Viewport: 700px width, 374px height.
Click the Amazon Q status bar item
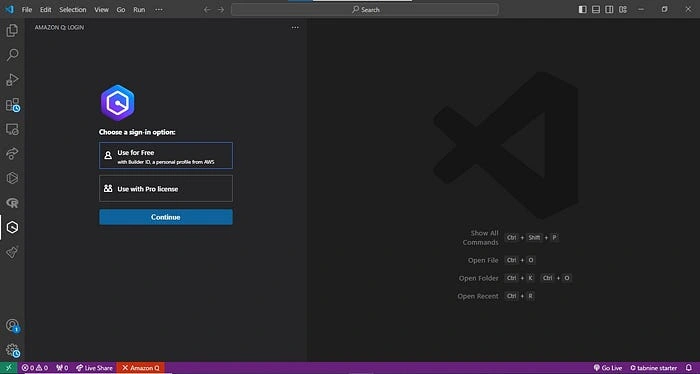click(x=141, y=368)
